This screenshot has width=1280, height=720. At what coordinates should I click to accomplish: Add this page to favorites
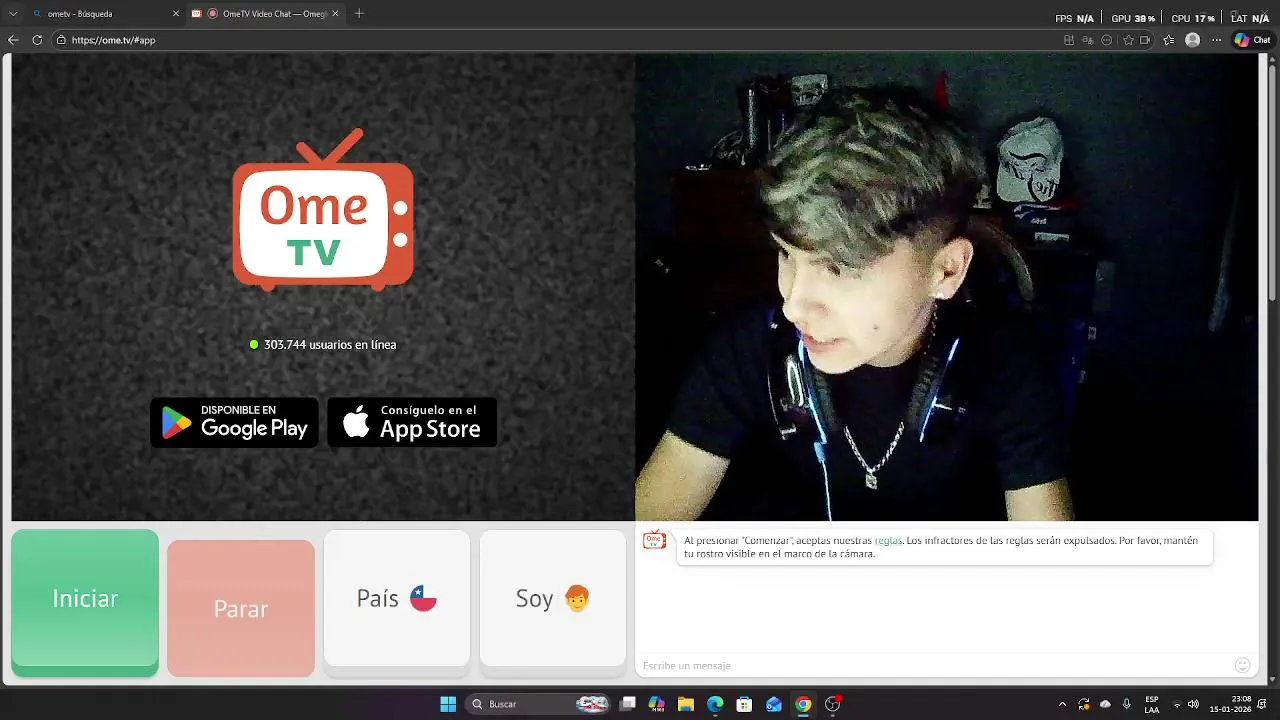[1129, 40]
